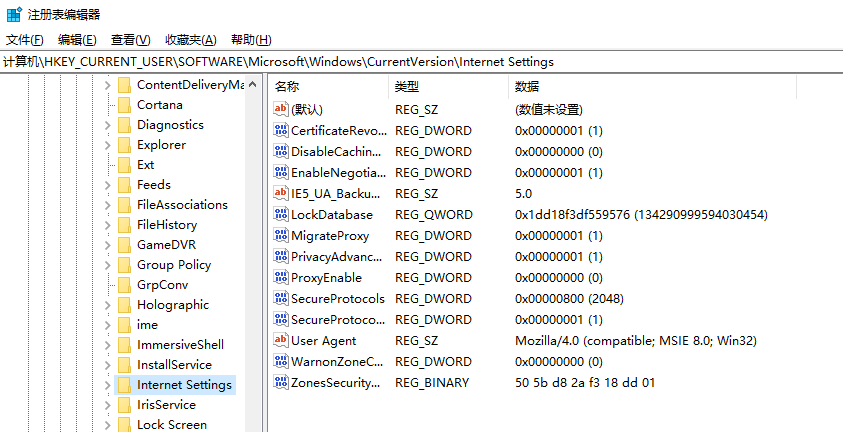The height and width of the screenshot is (432, 843).
Task: Select the Holographic tree item
Action: (x=173, y=305)
